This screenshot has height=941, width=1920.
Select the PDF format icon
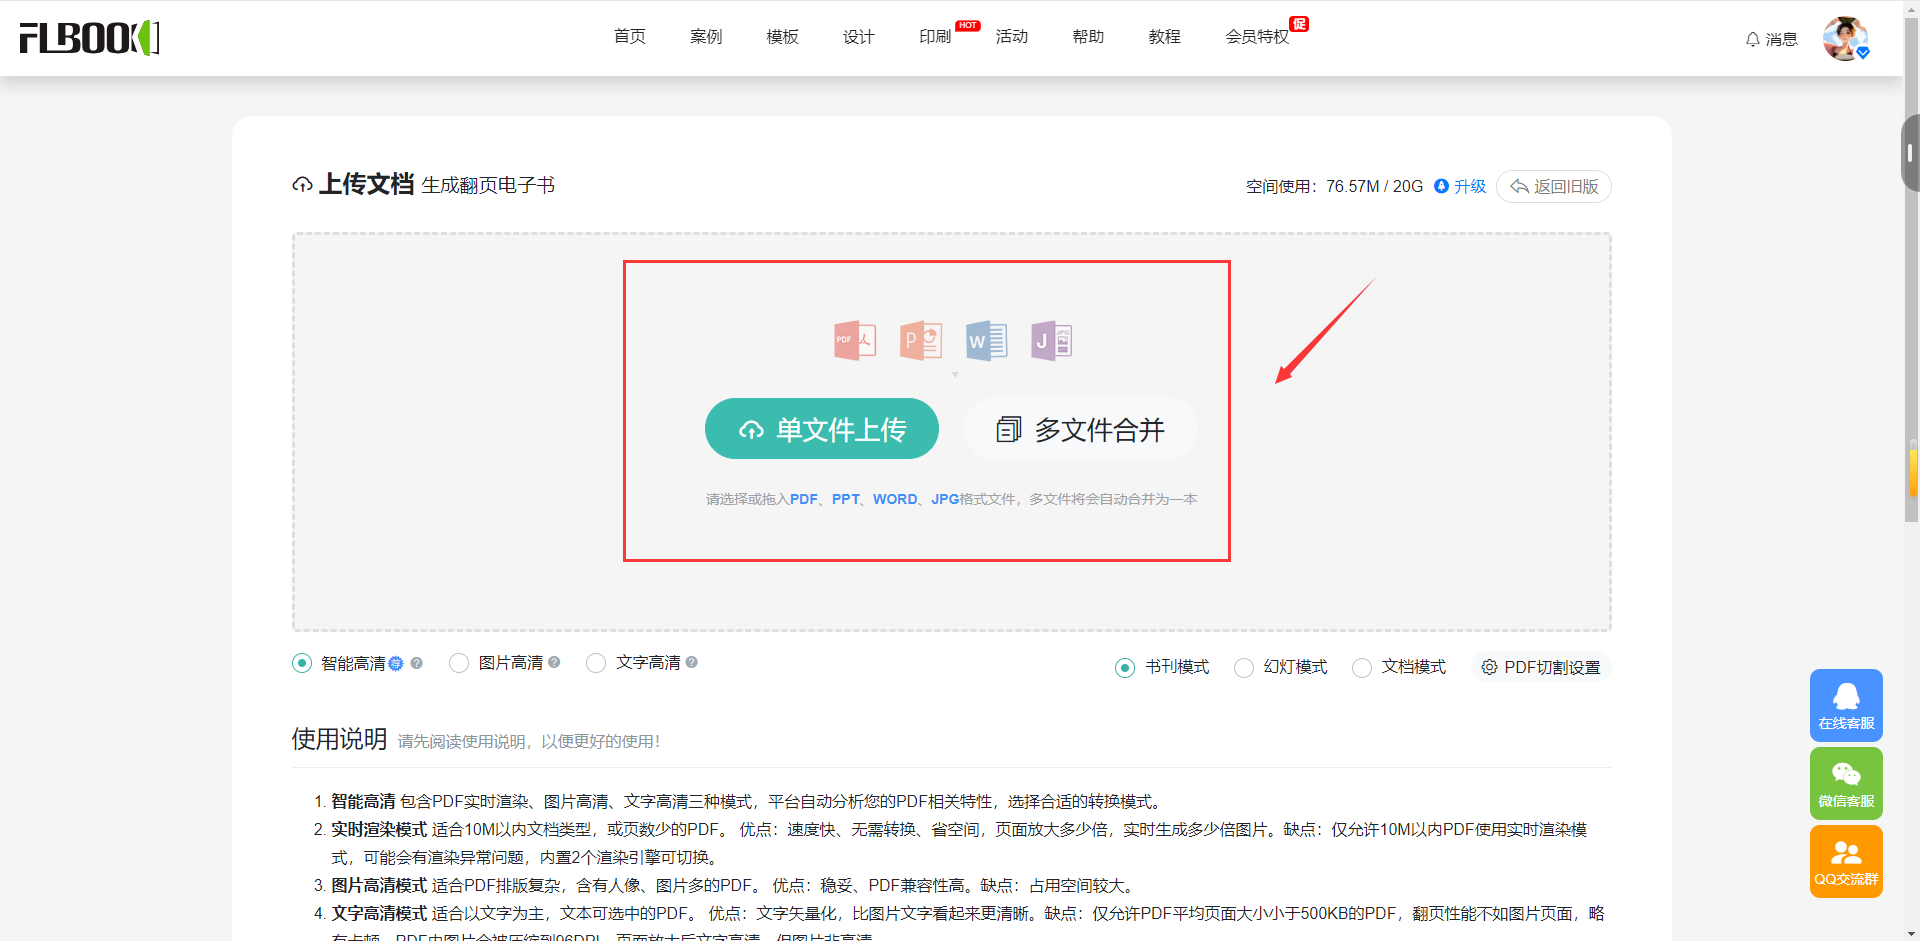(853, 340)
